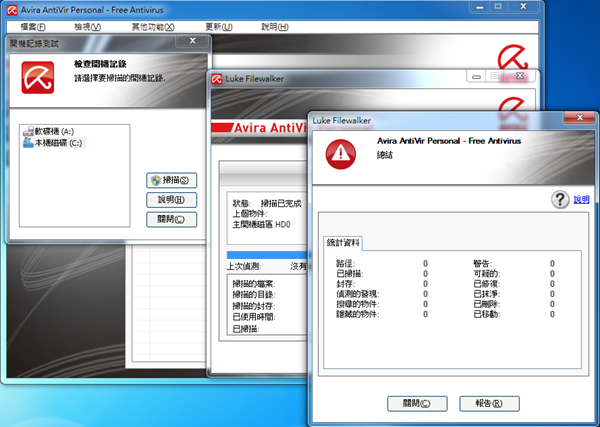Click the 偵測的發現: statistic label

[357, 294]
